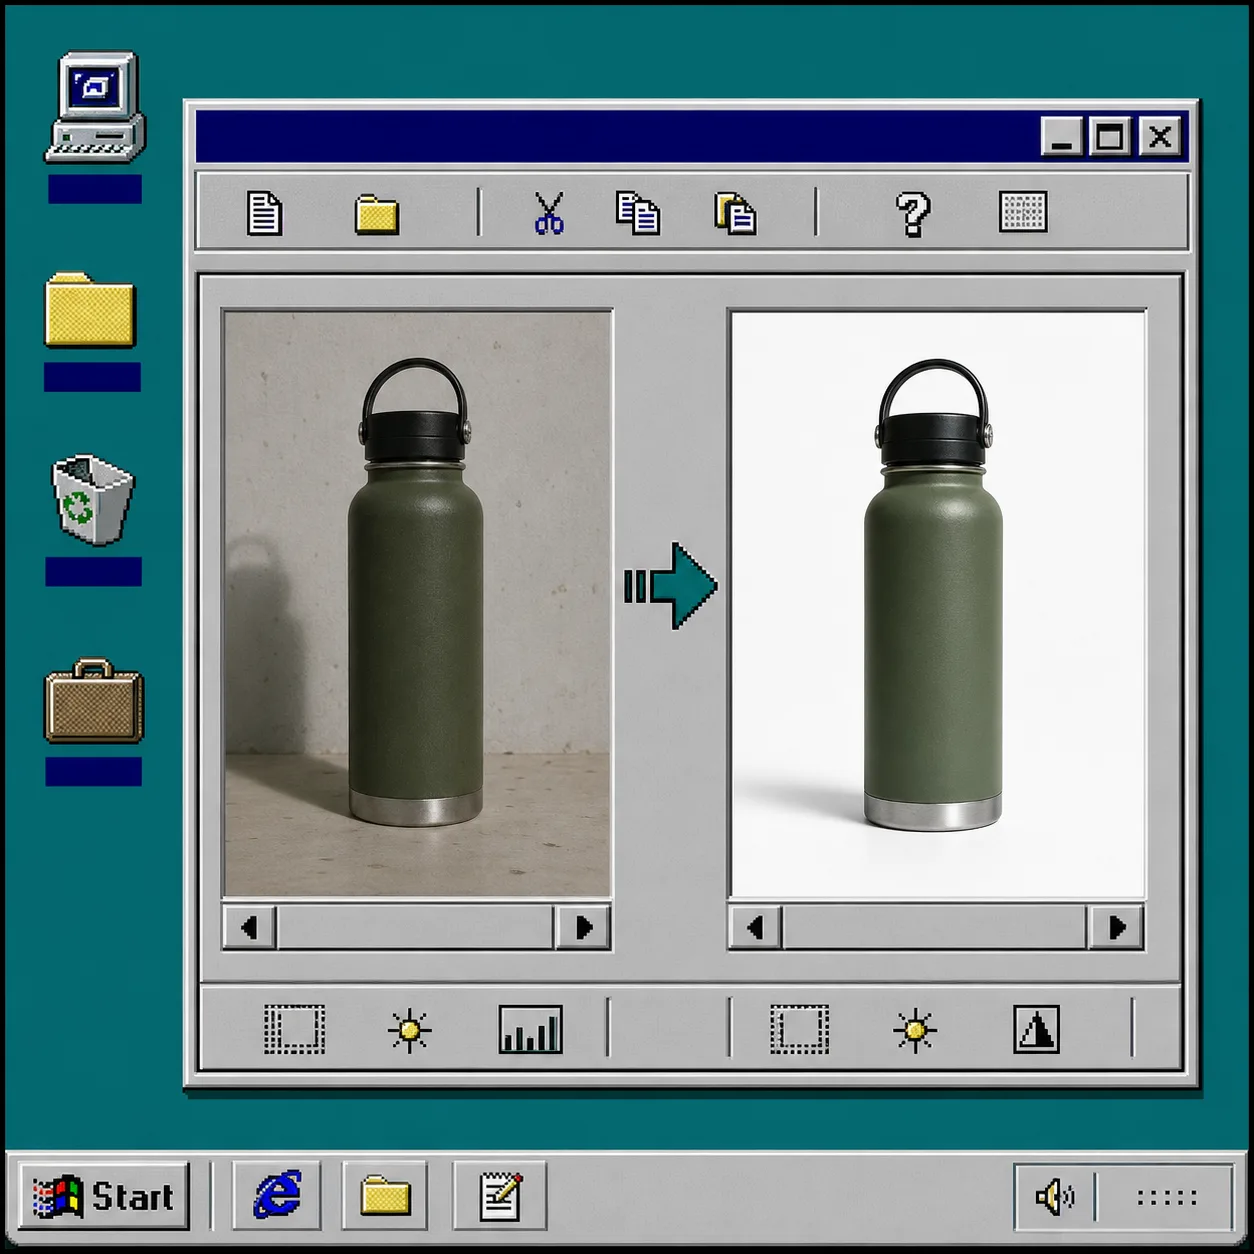
Task: Open My Computer desktop icon
Action: click(x=95, y=108)
